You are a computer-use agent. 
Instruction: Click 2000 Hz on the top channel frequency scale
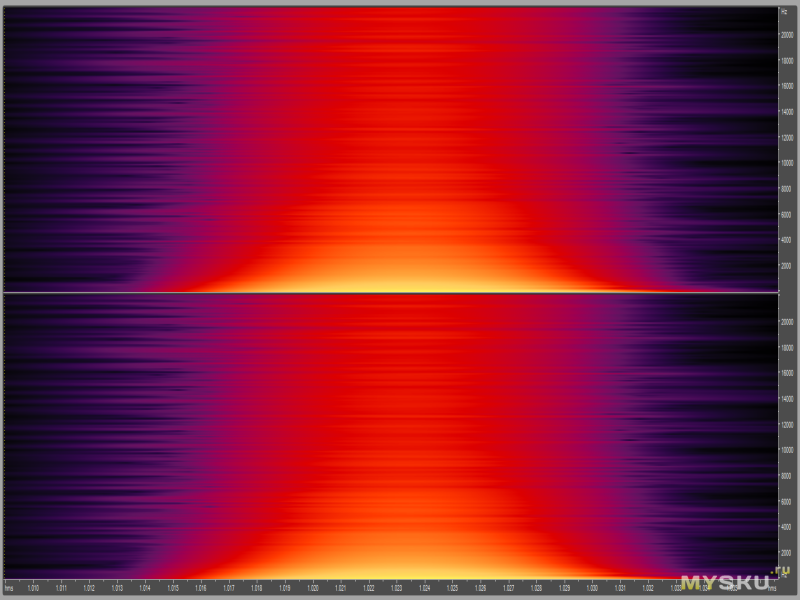click(x=787, y=265)
